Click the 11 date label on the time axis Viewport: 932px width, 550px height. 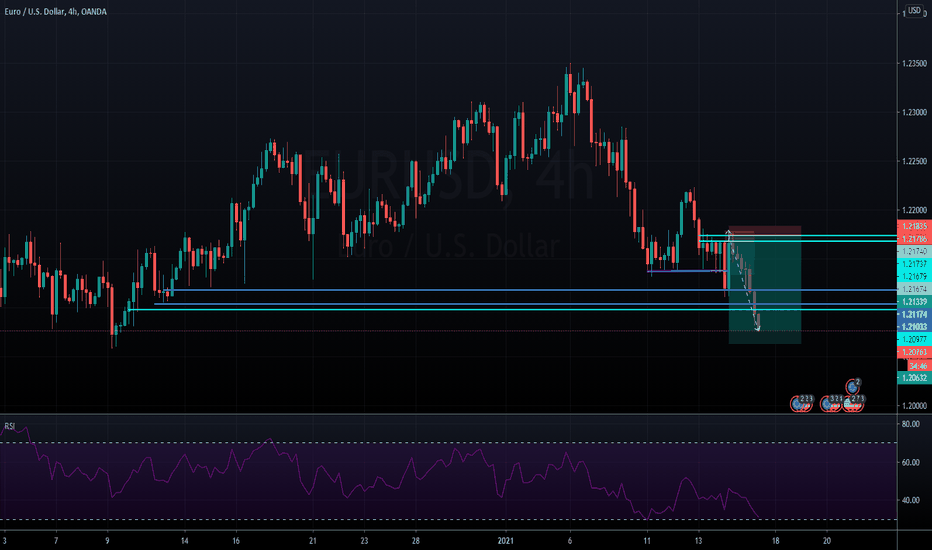647,541
